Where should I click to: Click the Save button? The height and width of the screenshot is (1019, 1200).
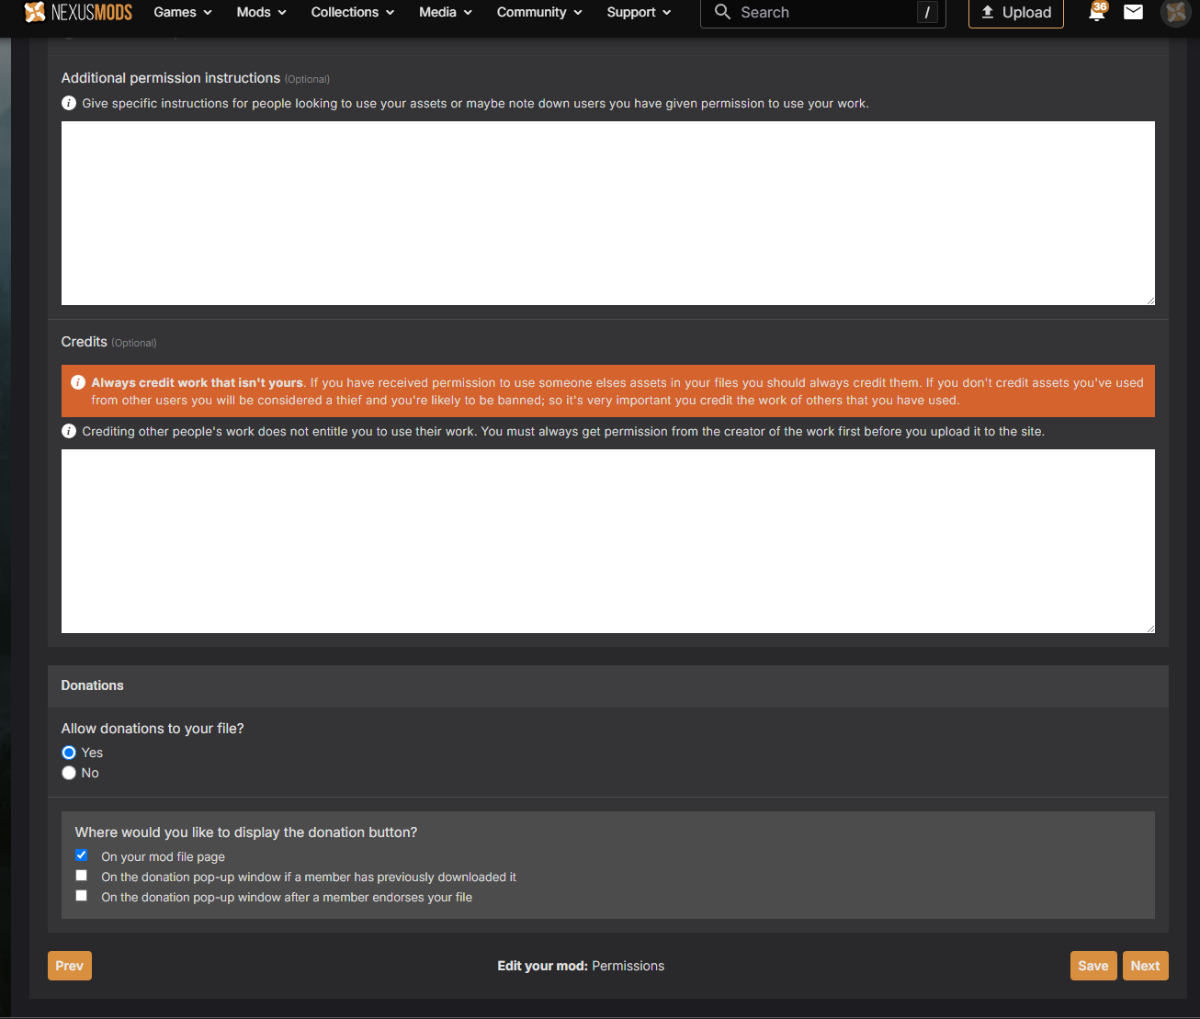pos(1093,965)
